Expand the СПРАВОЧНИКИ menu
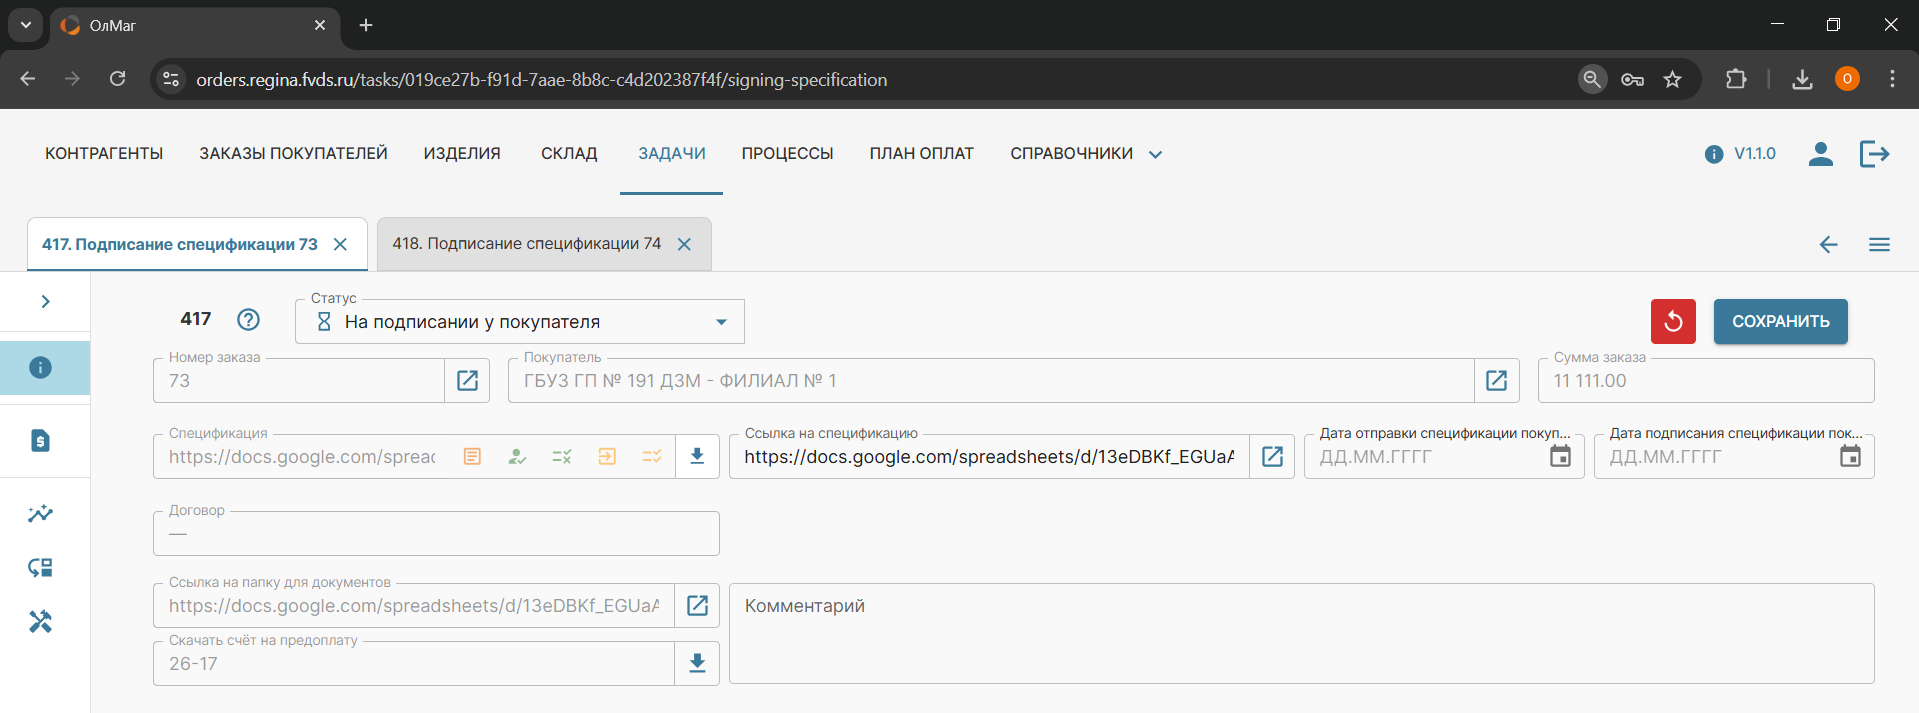This screenshot has width=1919, height=713. coord(1085,153)
